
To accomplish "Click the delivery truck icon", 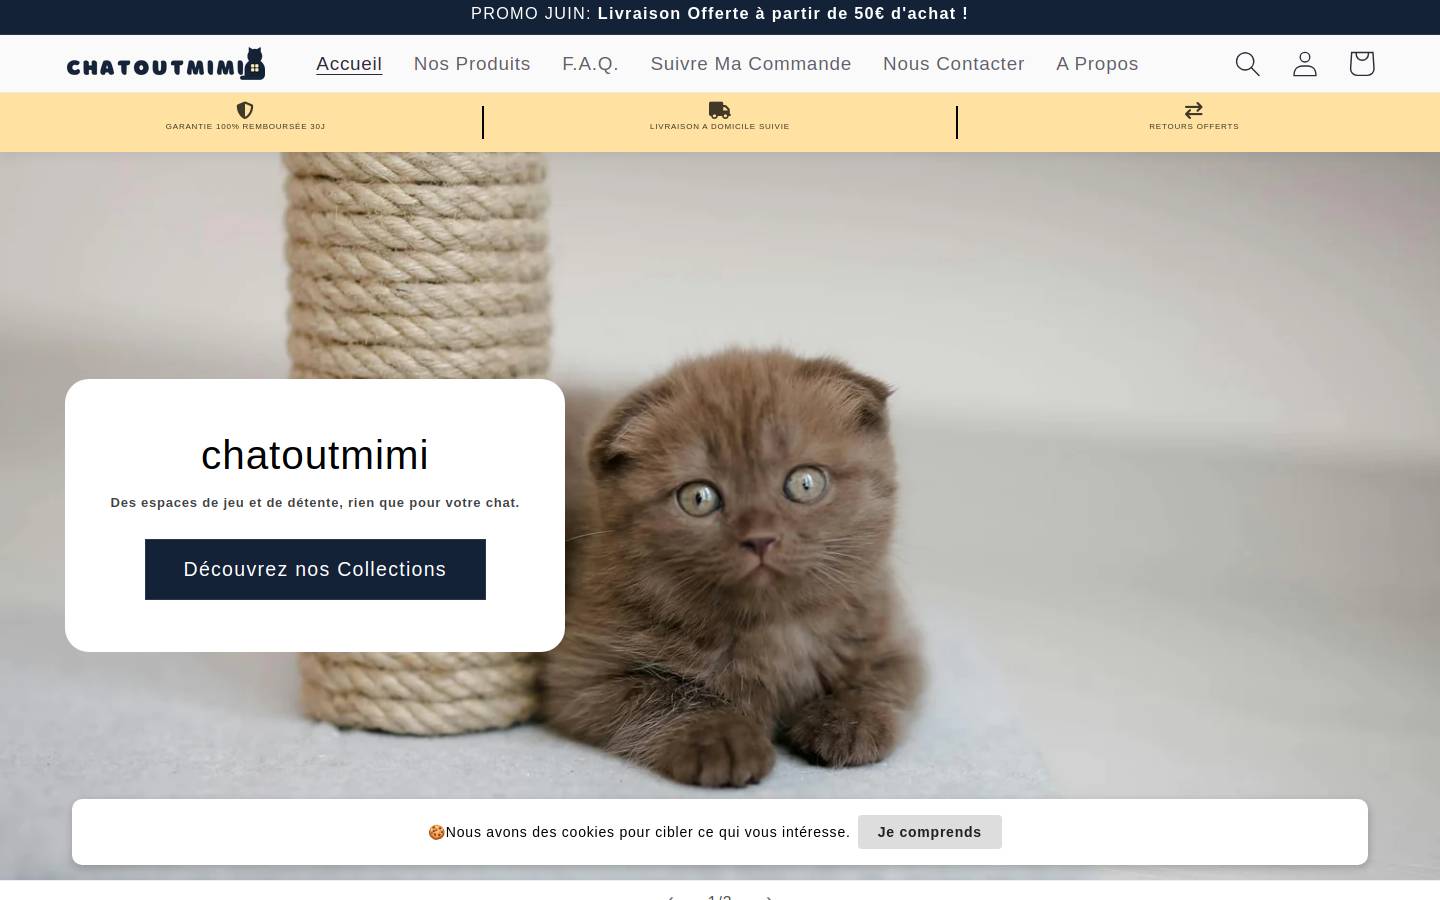I will point(719,110).
